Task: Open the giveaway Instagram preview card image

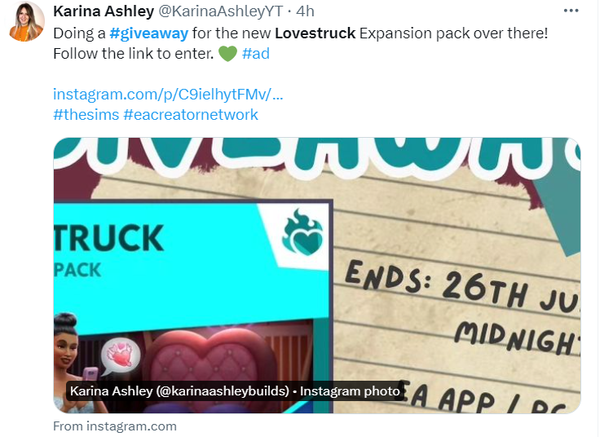Action: (317, 275)
